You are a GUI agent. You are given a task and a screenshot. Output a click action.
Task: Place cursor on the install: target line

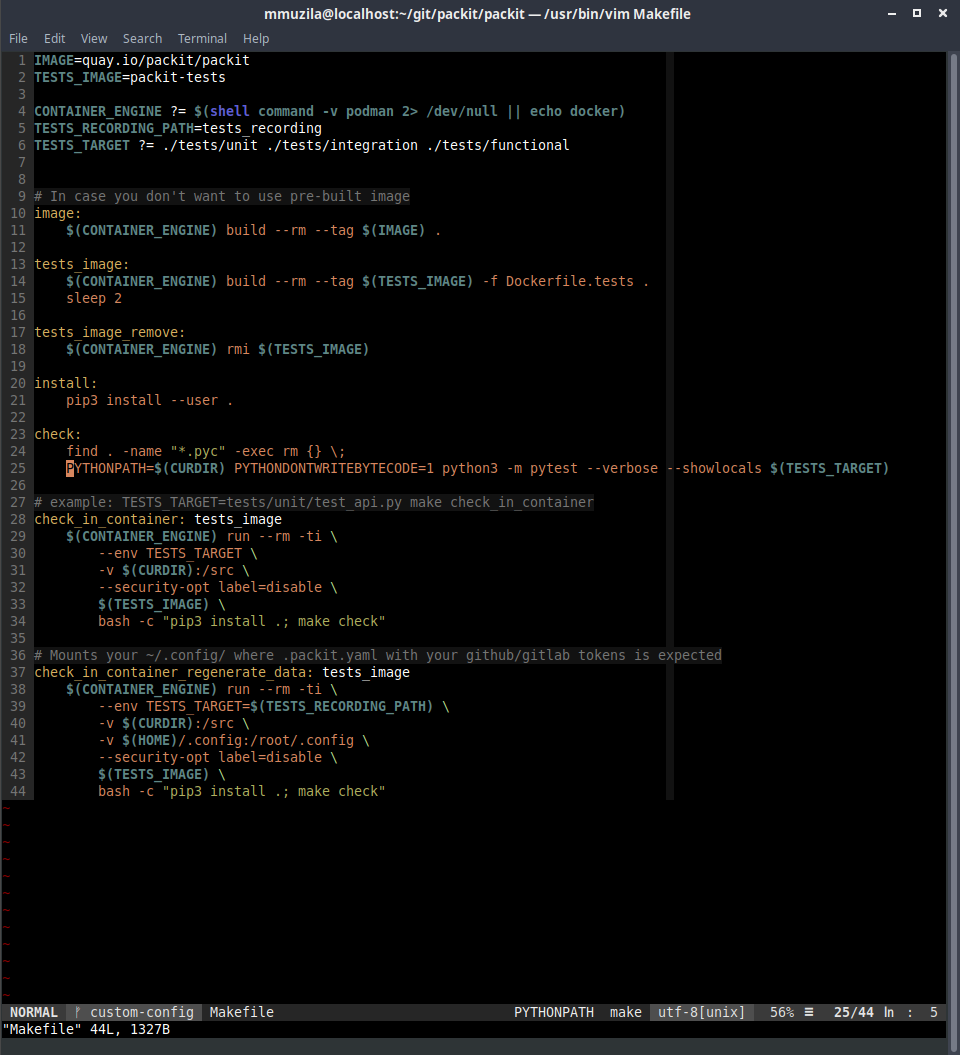click(66, 383)
